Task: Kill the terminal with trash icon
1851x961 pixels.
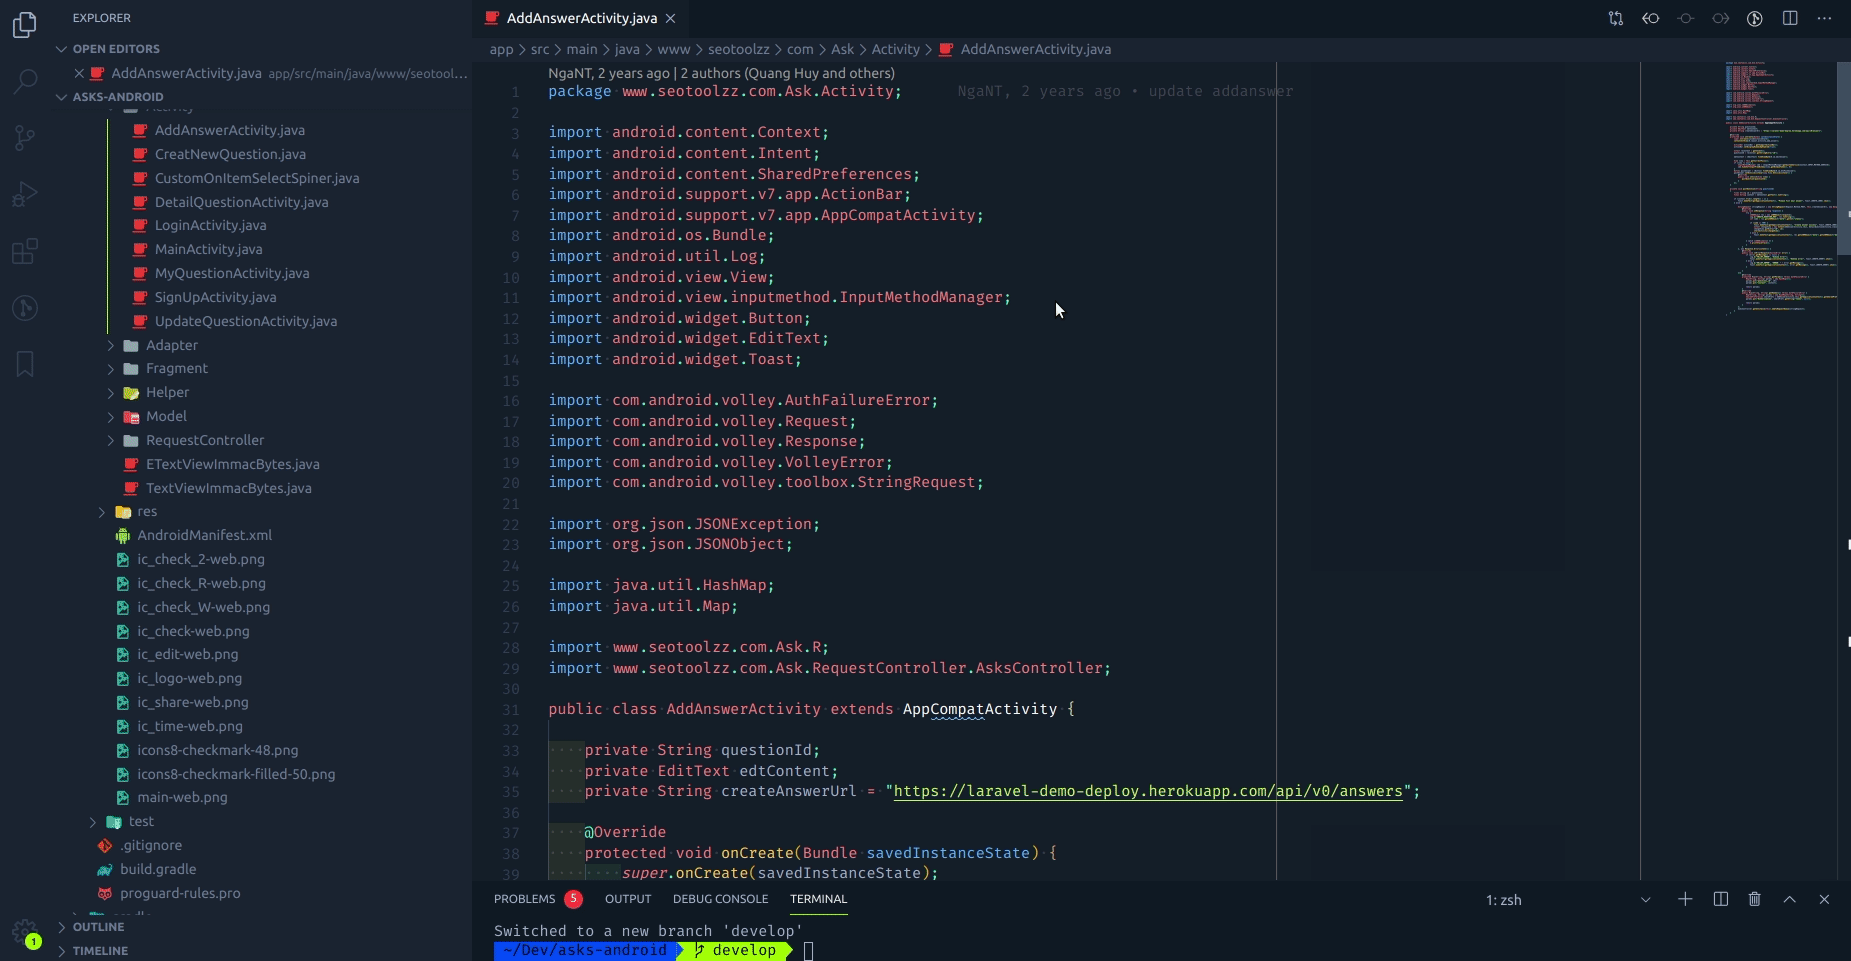Action: point(1754,899)
